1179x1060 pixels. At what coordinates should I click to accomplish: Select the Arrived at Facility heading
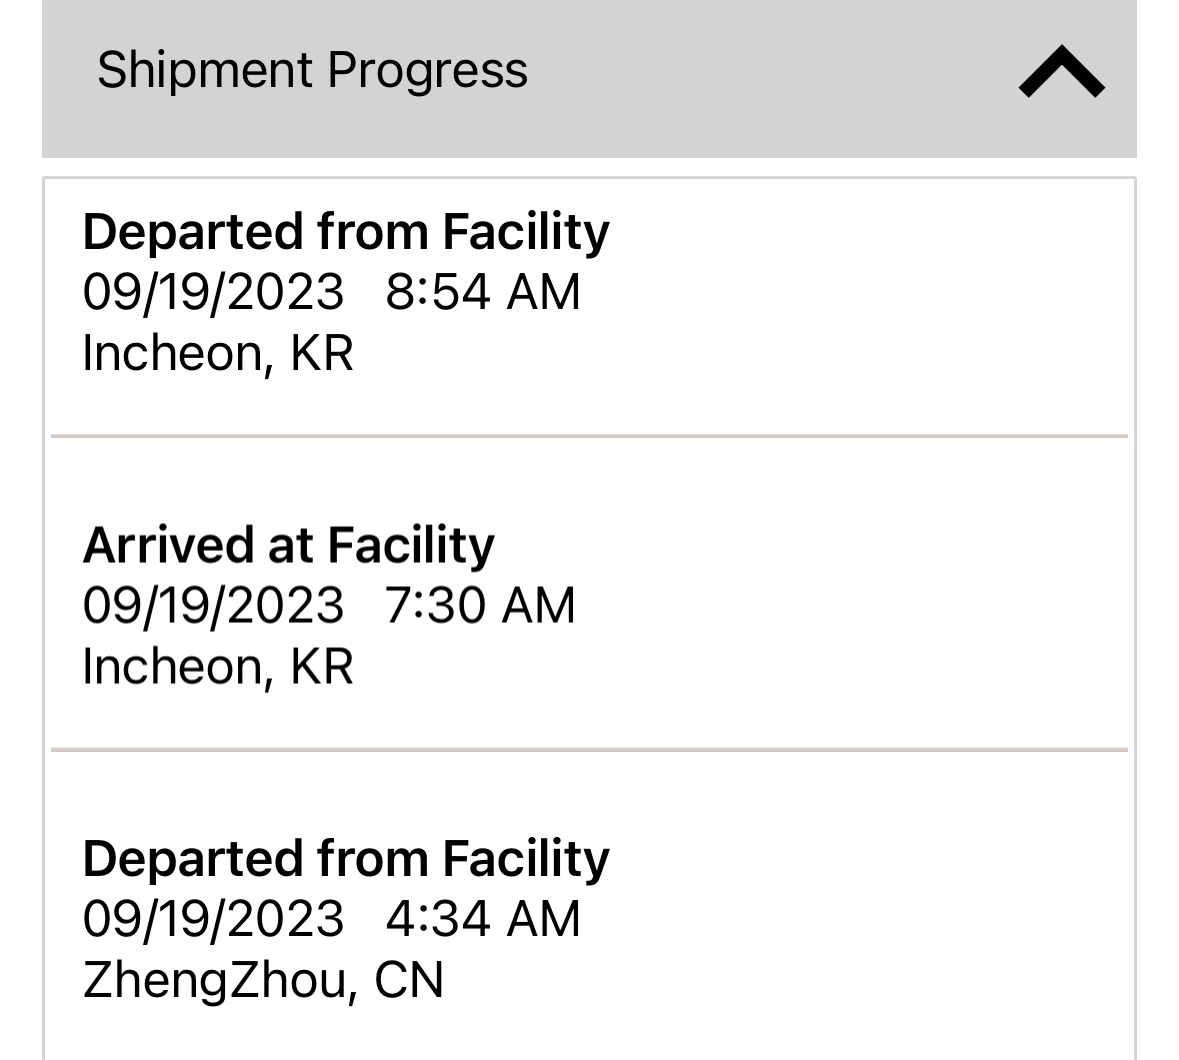pos(288,545)
